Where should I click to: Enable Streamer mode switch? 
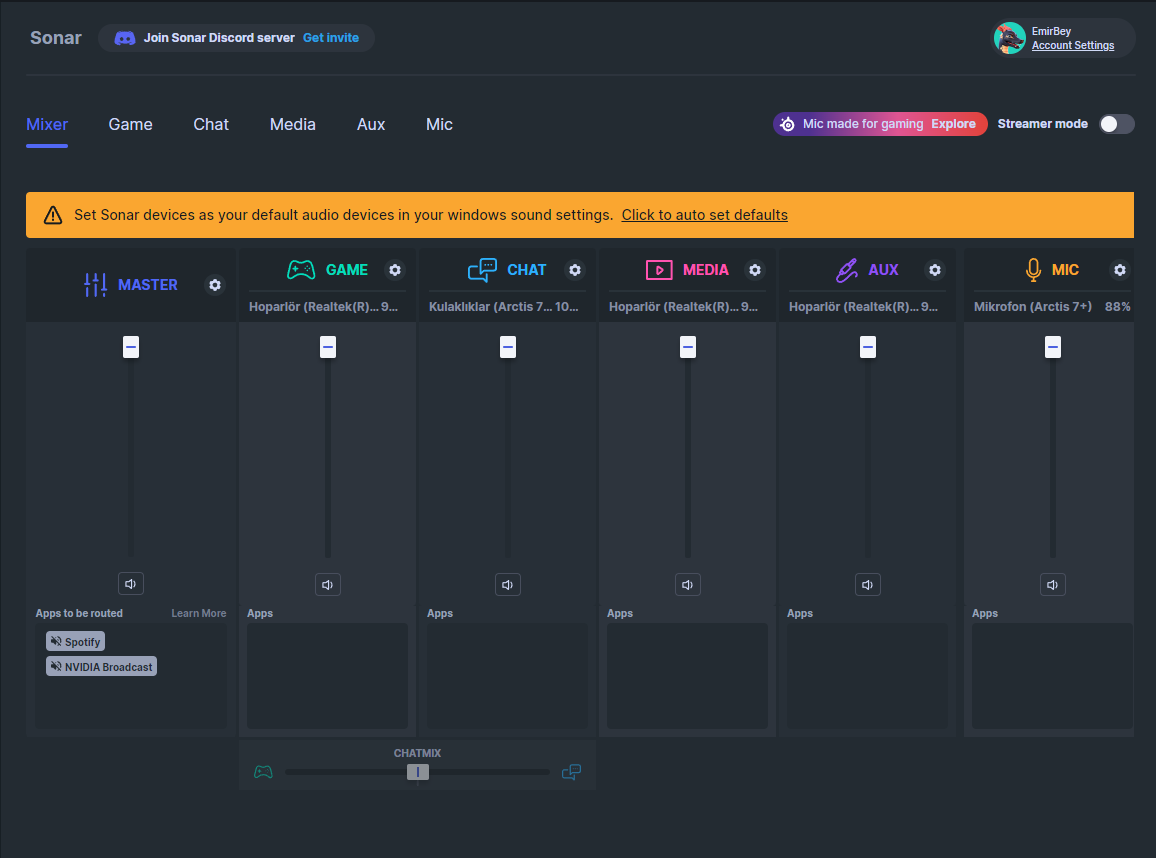pyautogui.click(x=1116, y=124)
